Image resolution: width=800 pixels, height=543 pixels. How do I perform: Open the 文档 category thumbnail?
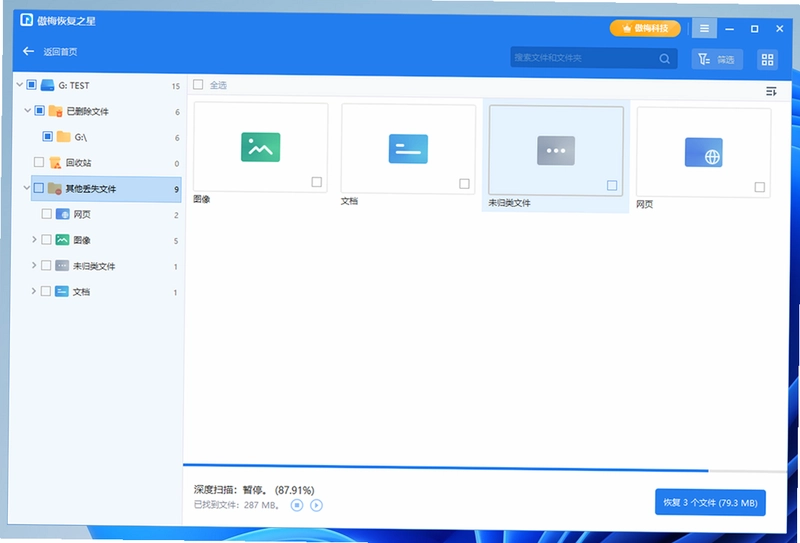point(408,149)
